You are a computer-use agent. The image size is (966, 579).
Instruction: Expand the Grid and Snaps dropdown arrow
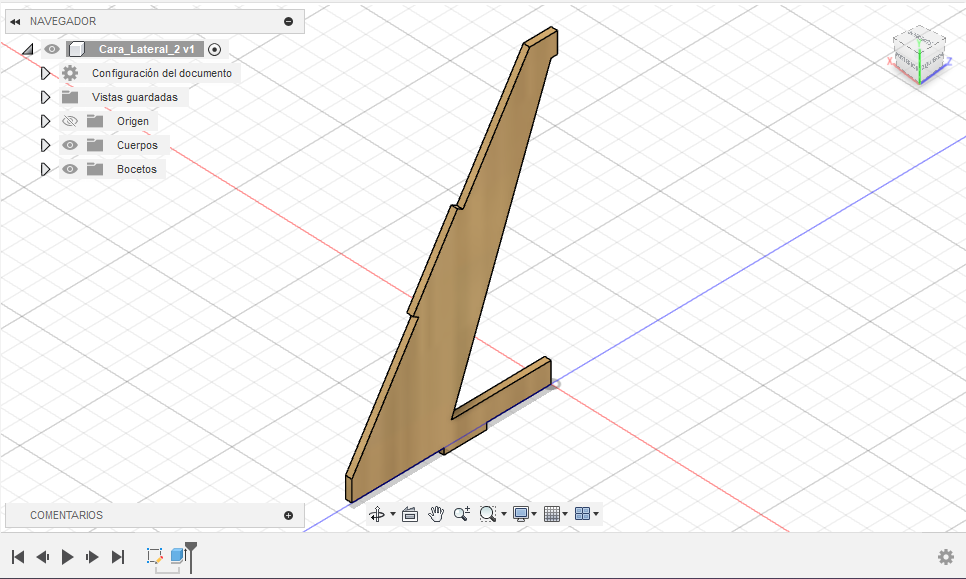point(565,514)
